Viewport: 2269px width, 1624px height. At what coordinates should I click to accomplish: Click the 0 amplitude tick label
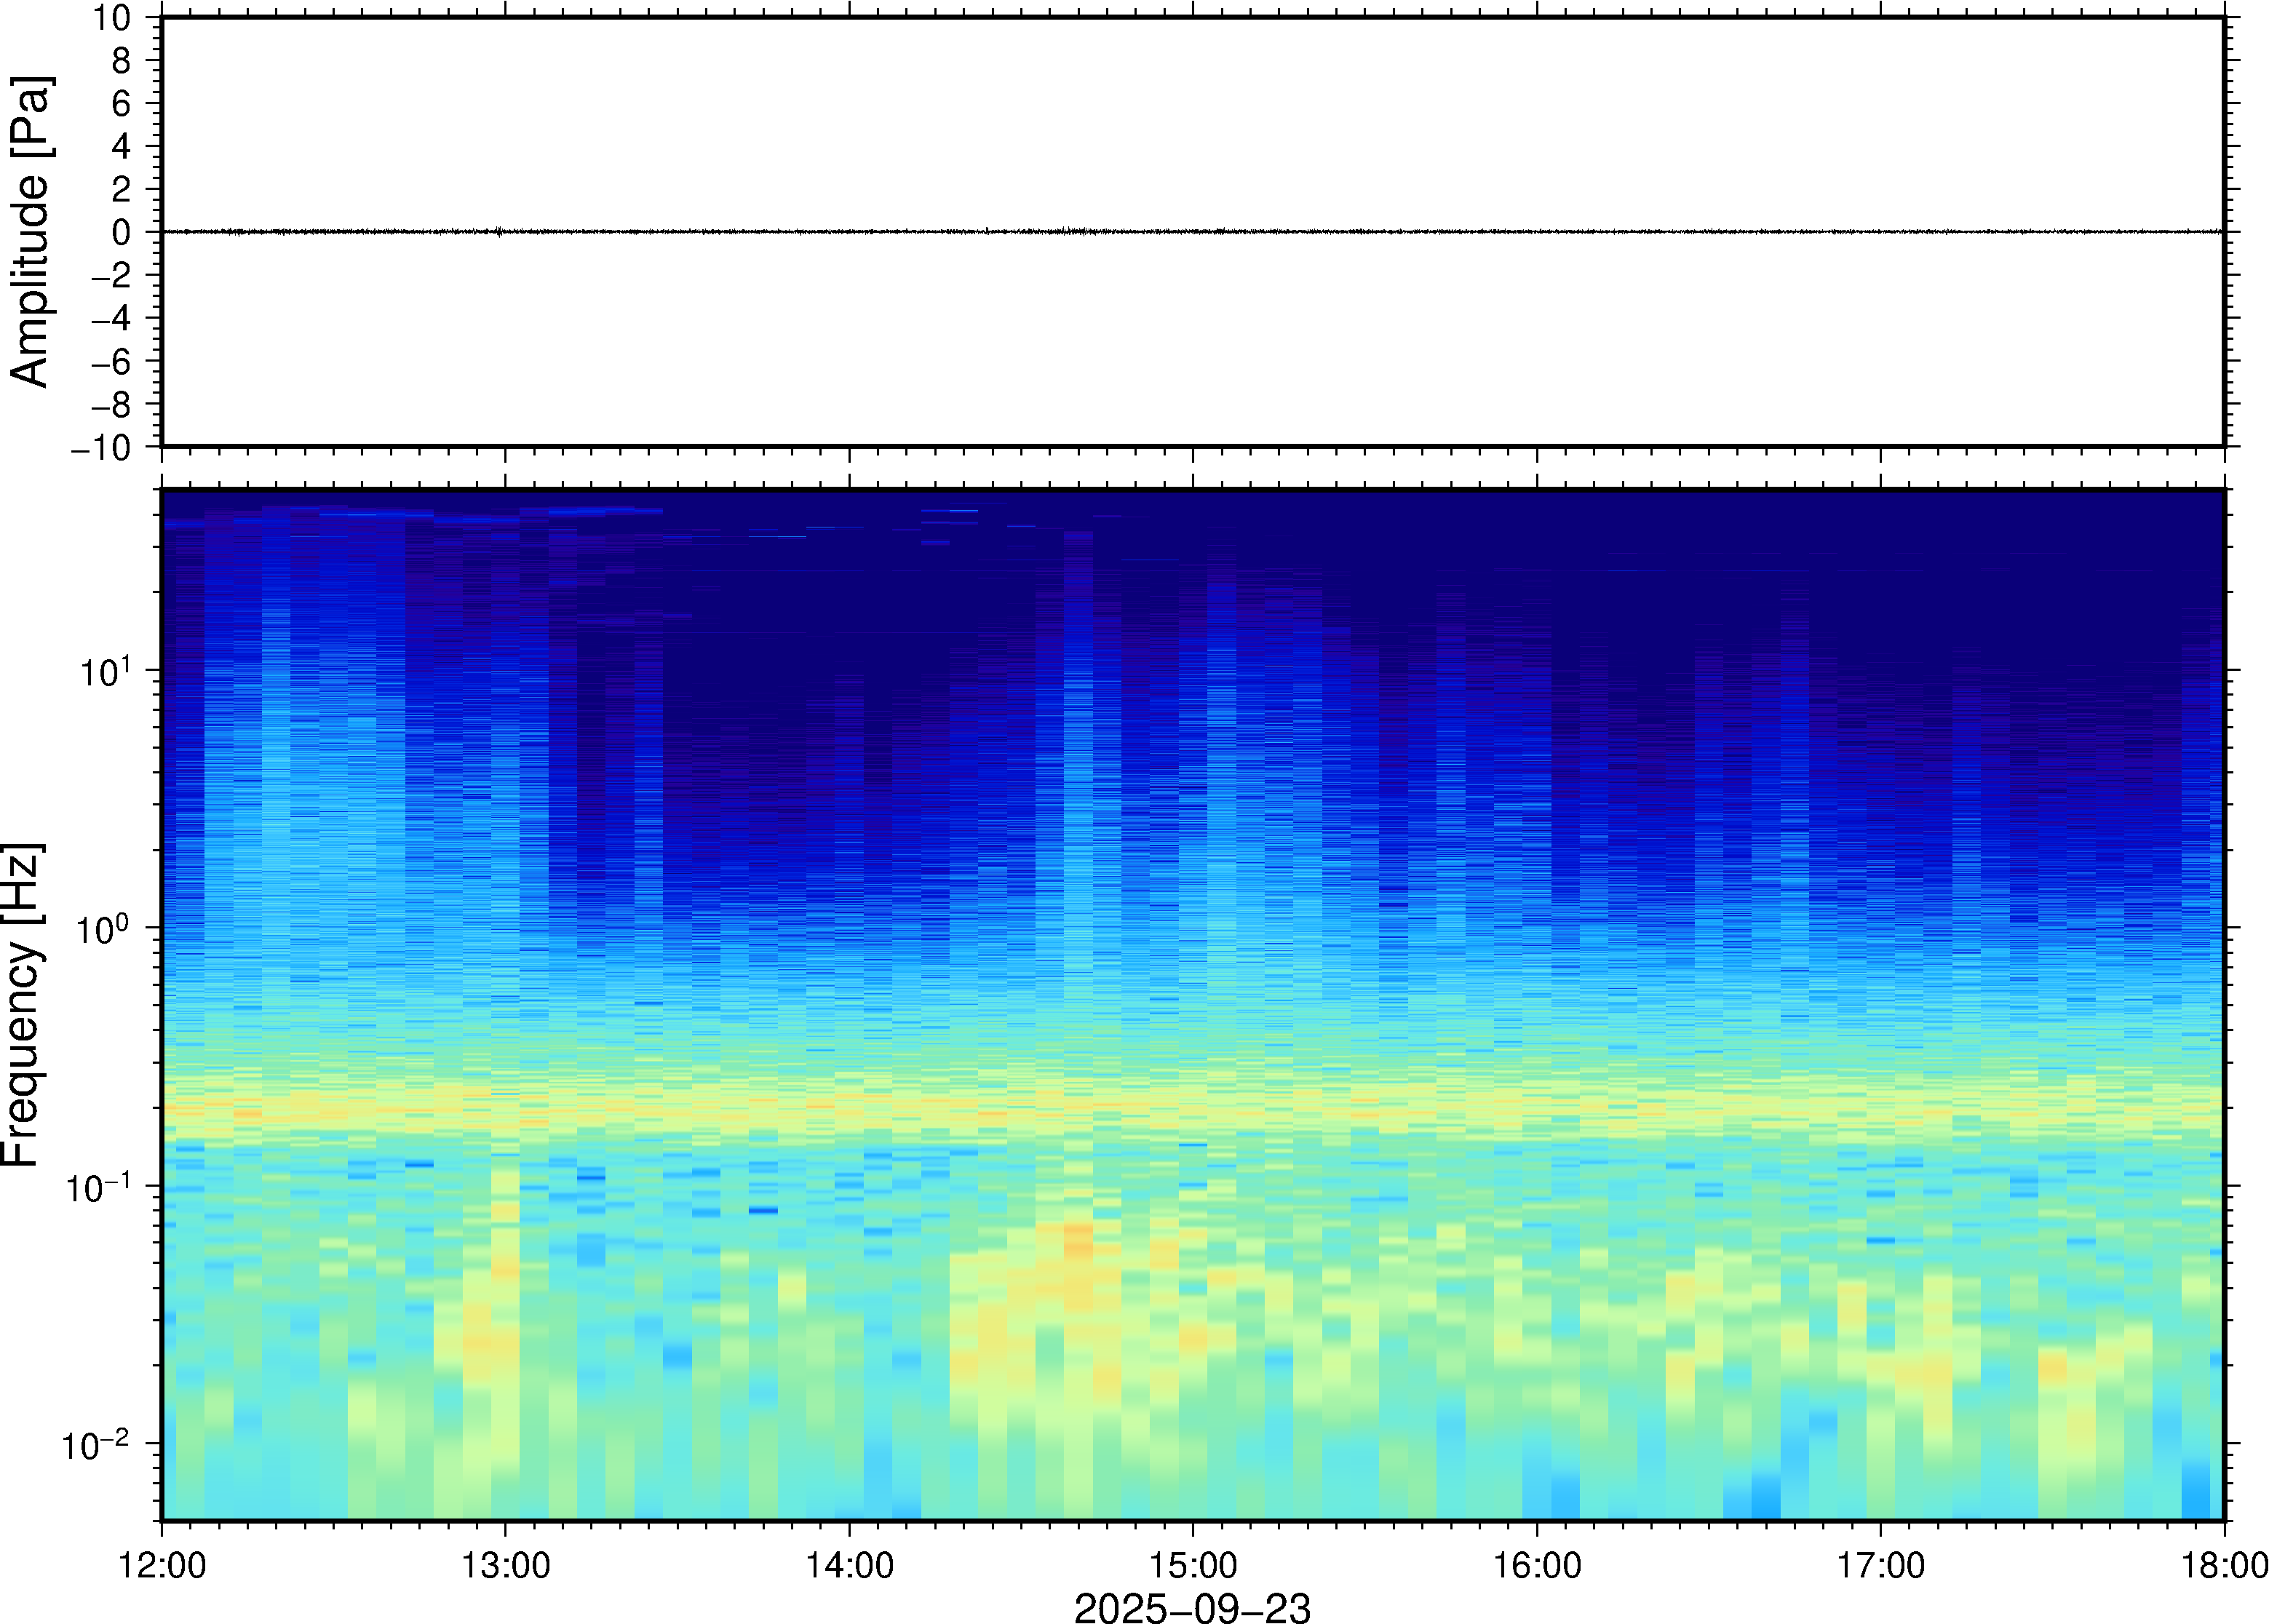point(121,233)
